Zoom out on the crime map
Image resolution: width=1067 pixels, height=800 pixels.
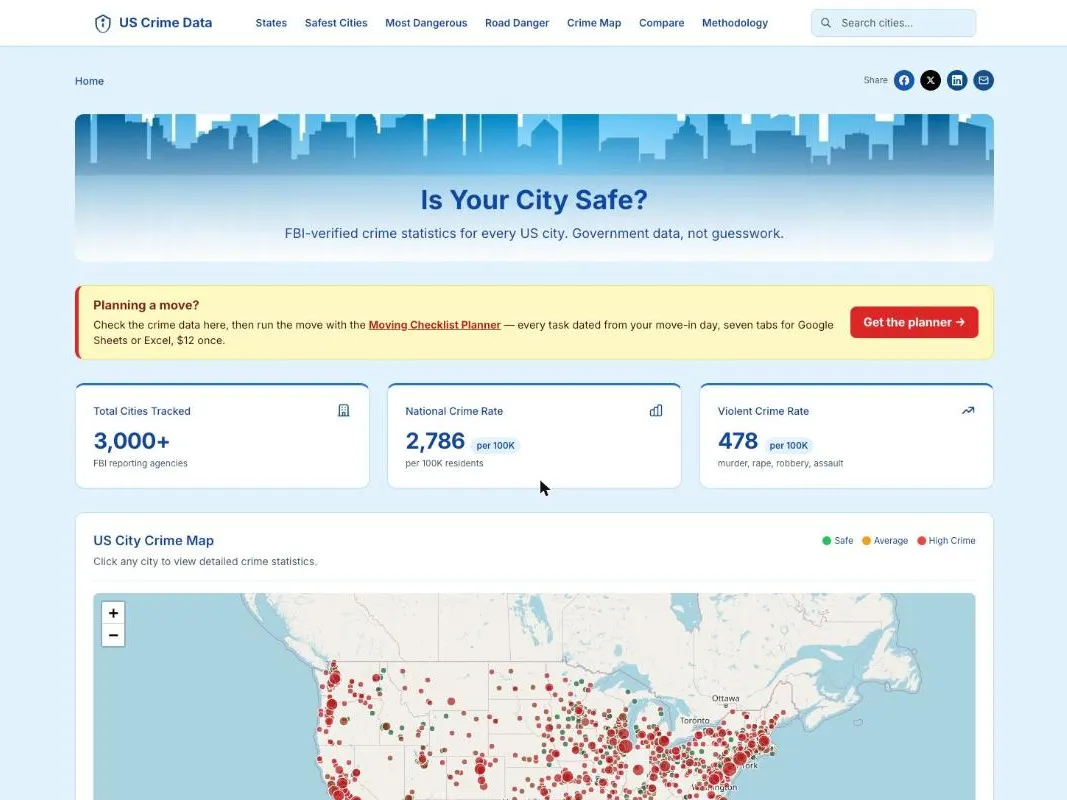click(113, 635)
